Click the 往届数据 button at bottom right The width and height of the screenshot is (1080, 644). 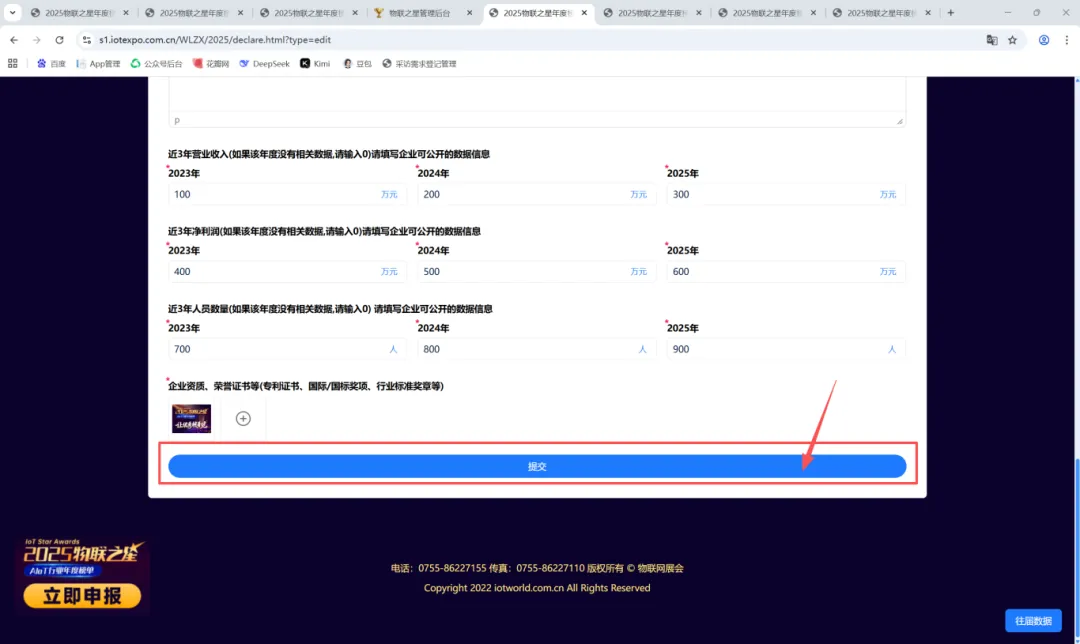coord(1034,621)
